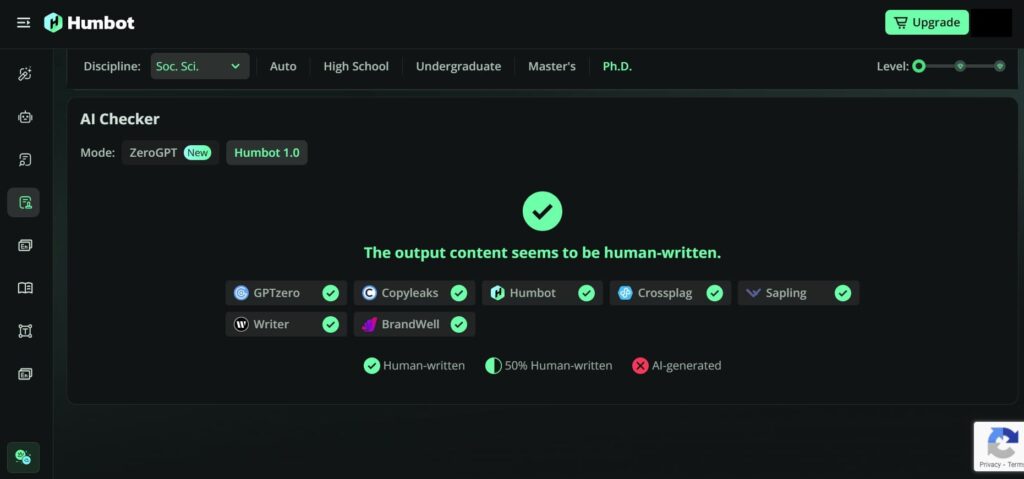Screen dimensions: 1024x479
Task: Click the Crossplag green check status
Action: pos(715,293)
